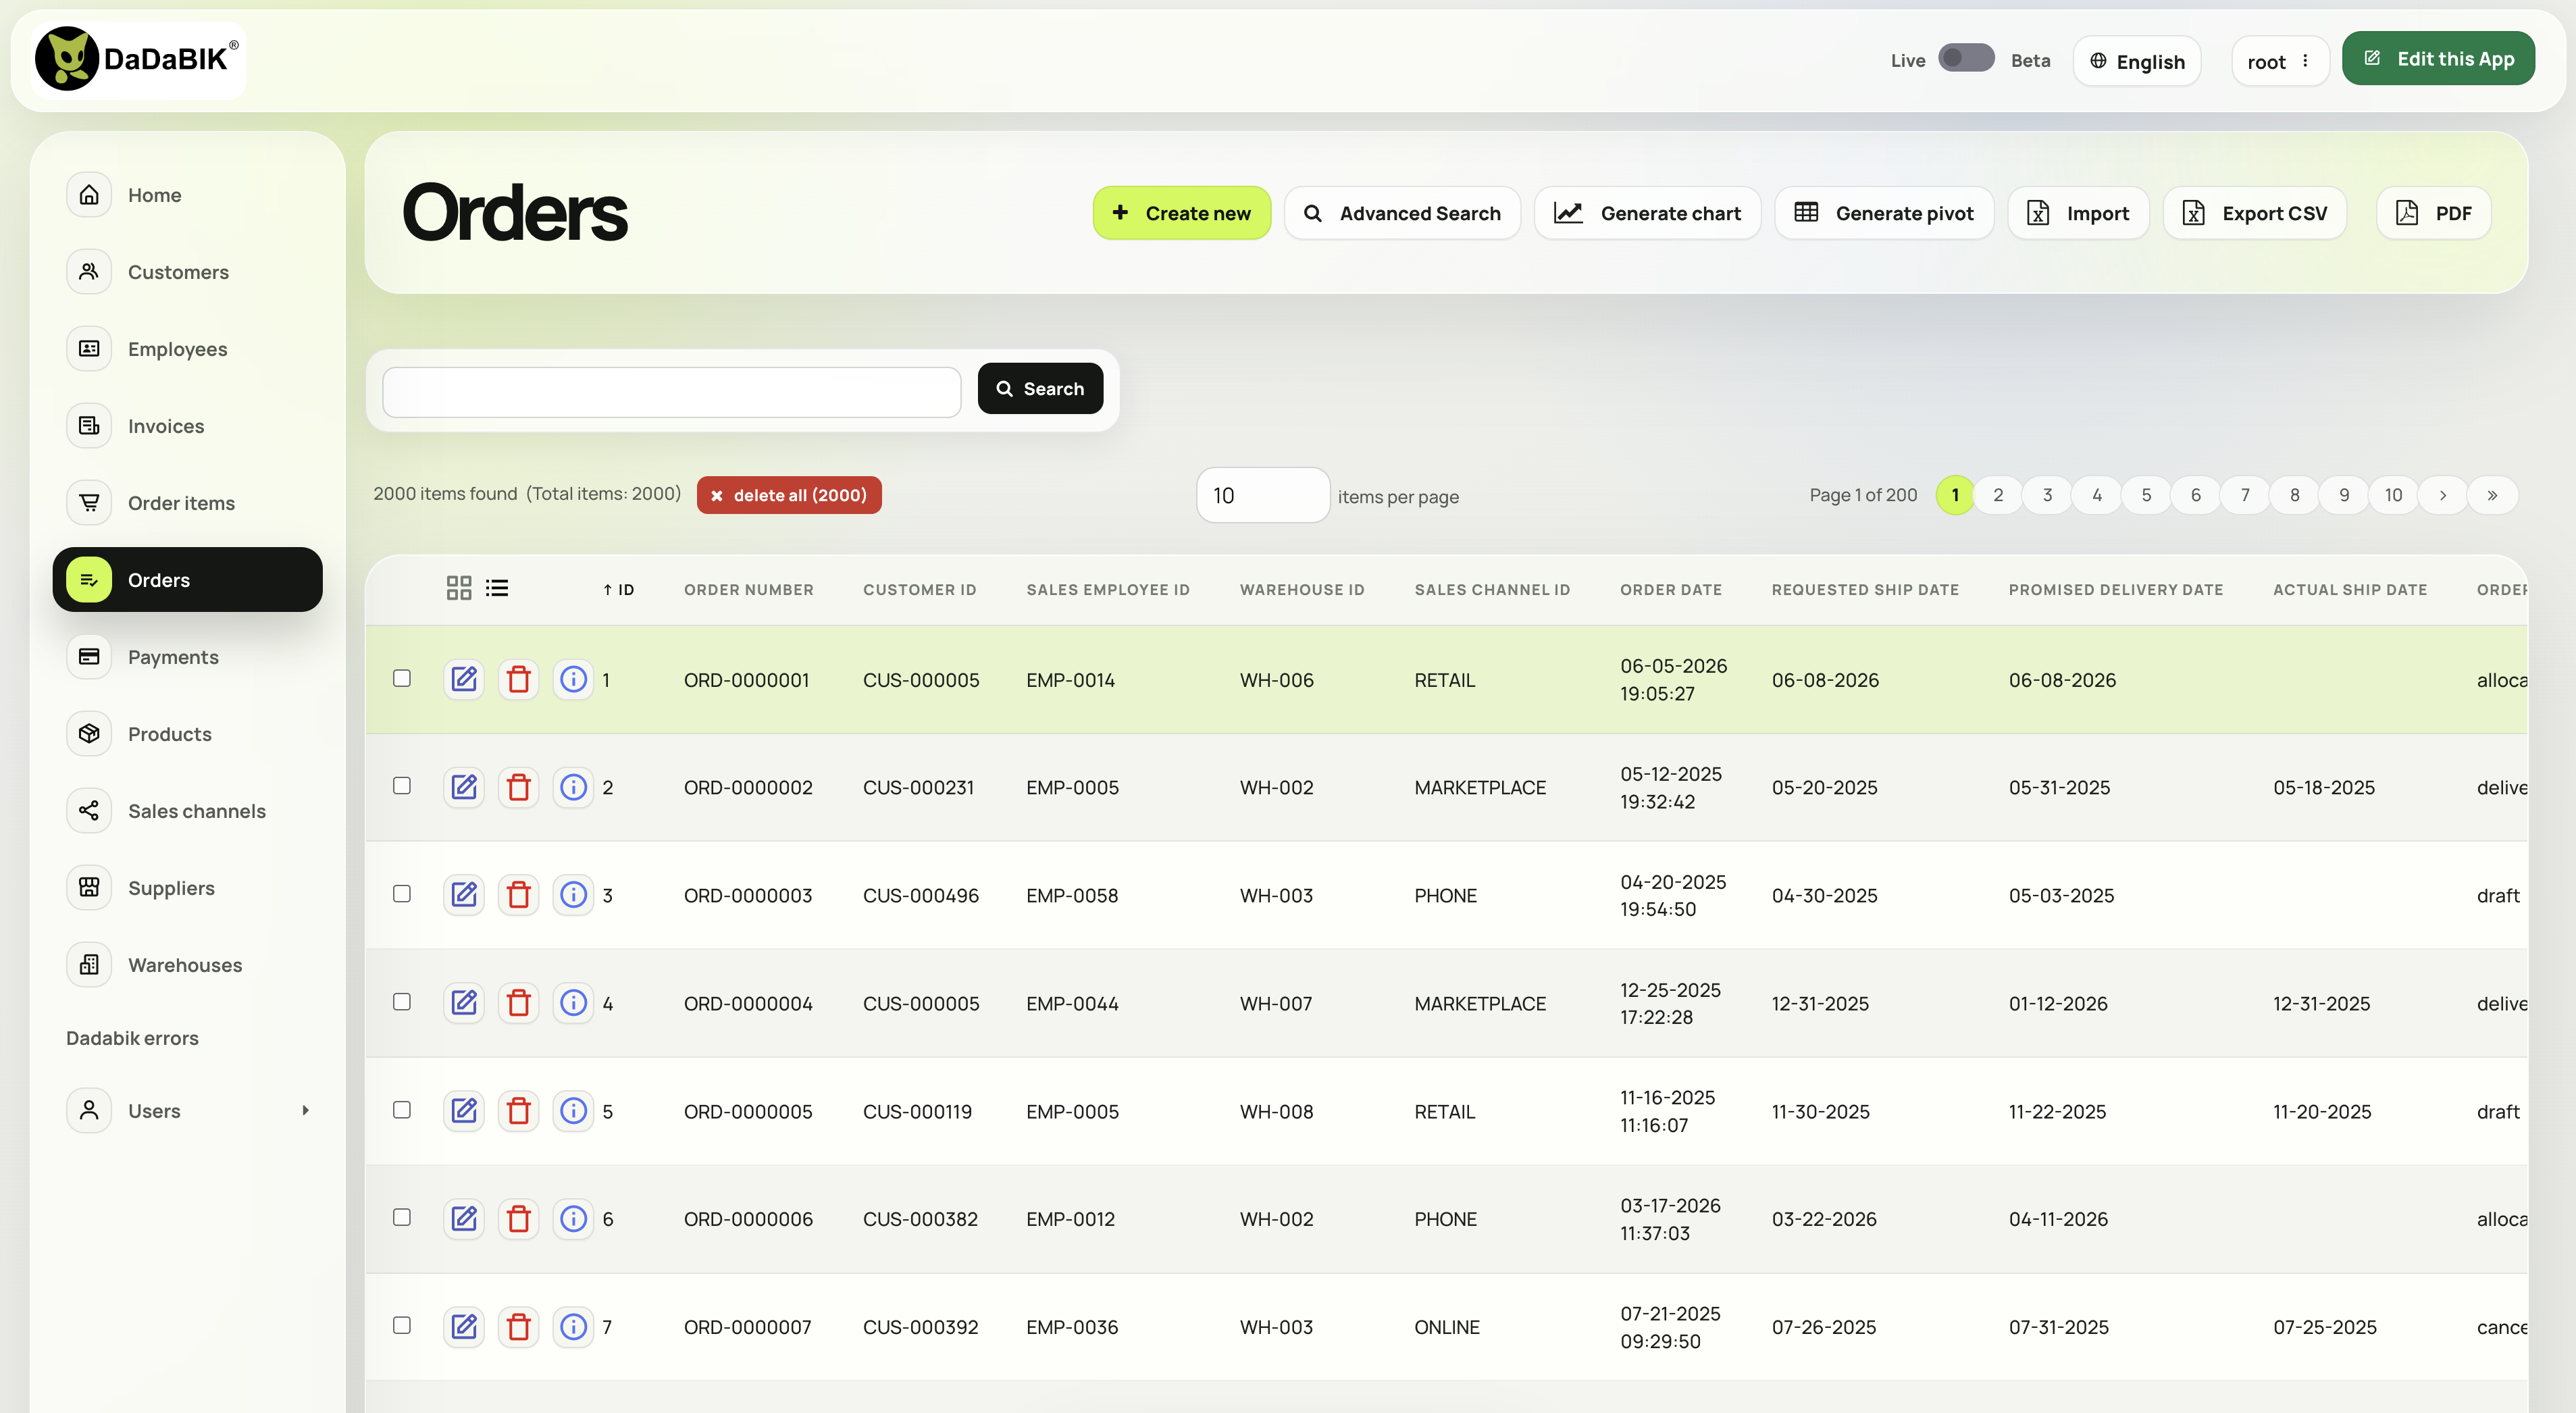Screen dimensions: 2576x1413
Task: Click the Payments card icon
Action: [89, 656]
